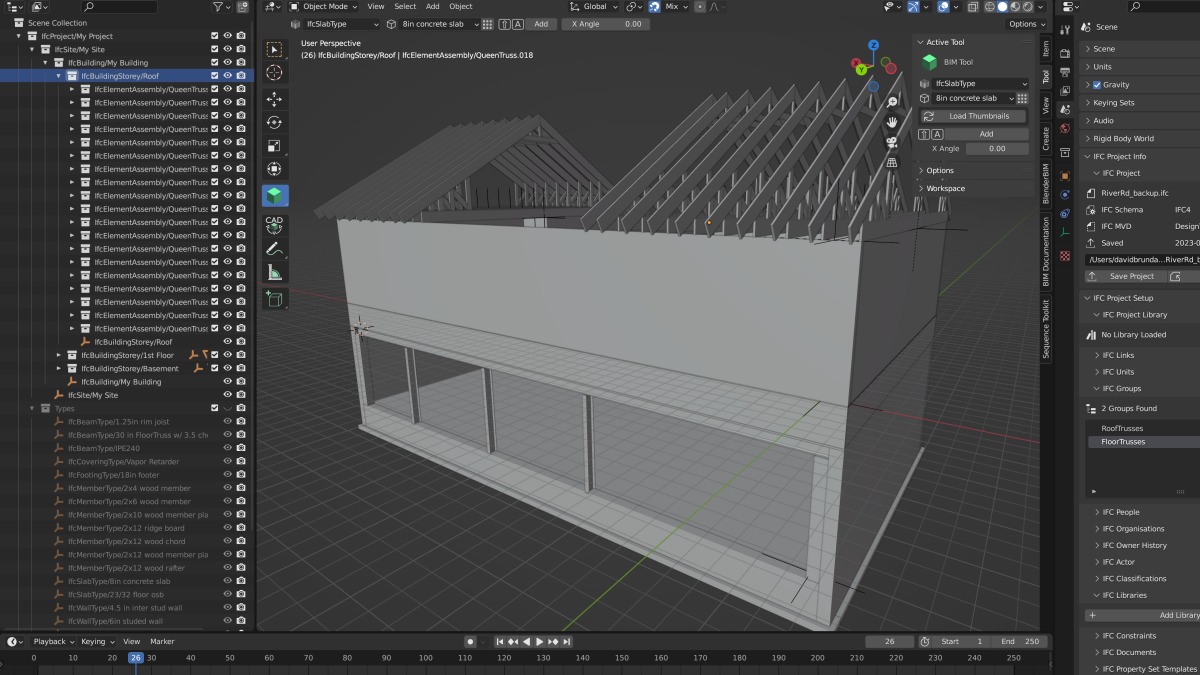
Task: Uncheck IfcProject/My Project collection checkbox
Action: tap(214, 36)
